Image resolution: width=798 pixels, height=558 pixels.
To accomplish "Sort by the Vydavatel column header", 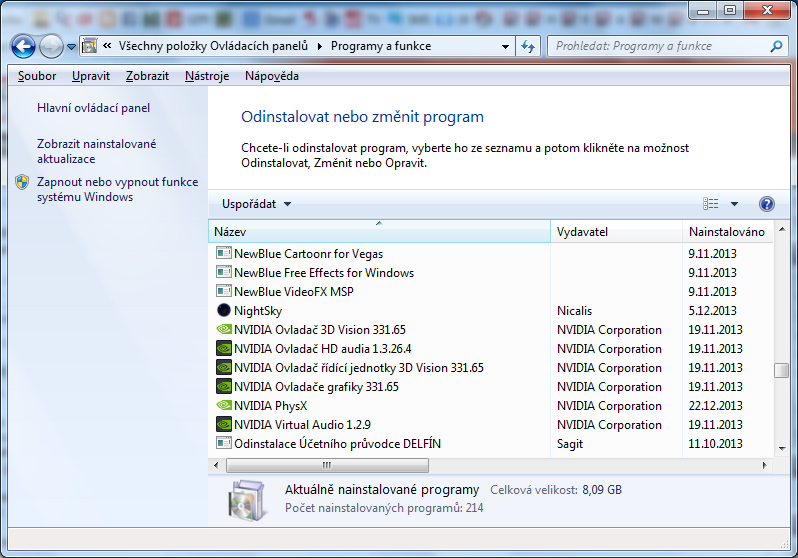I will [616, 232].
